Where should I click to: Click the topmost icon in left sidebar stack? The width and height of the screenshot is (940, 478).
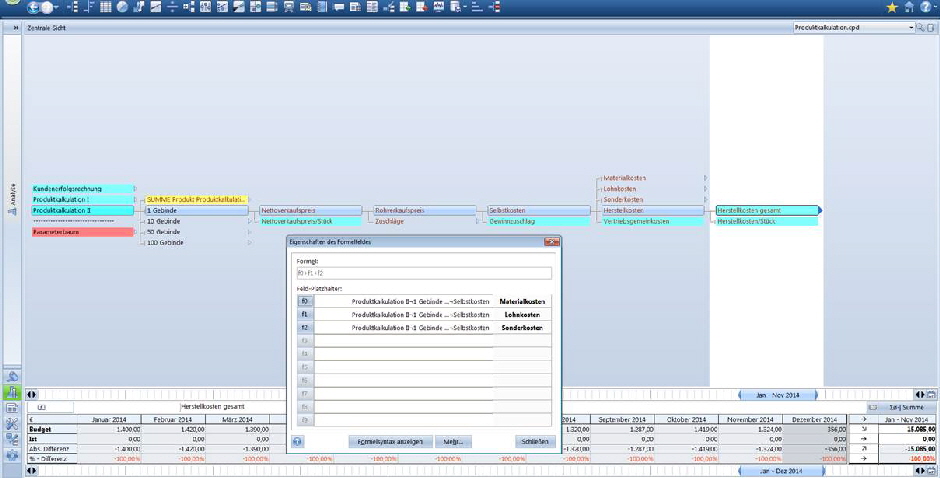coord(12,377)
